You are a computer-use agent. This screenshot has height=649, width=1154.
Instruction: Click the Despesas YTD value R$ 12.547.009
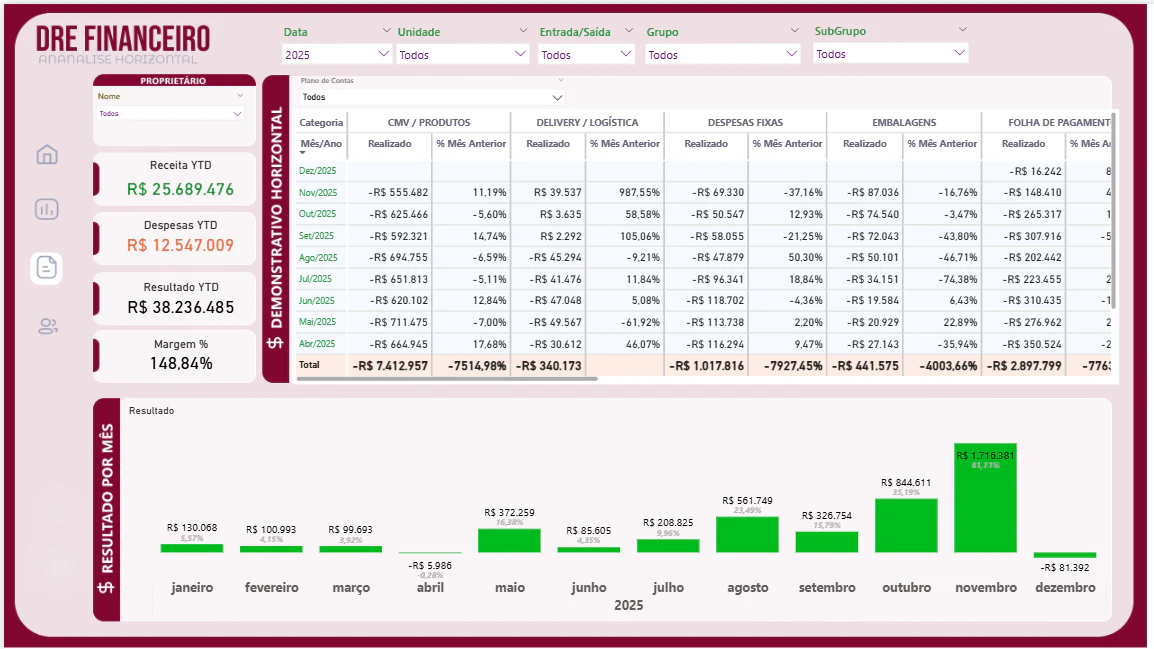pyautogui.click(x=180, y=245)
